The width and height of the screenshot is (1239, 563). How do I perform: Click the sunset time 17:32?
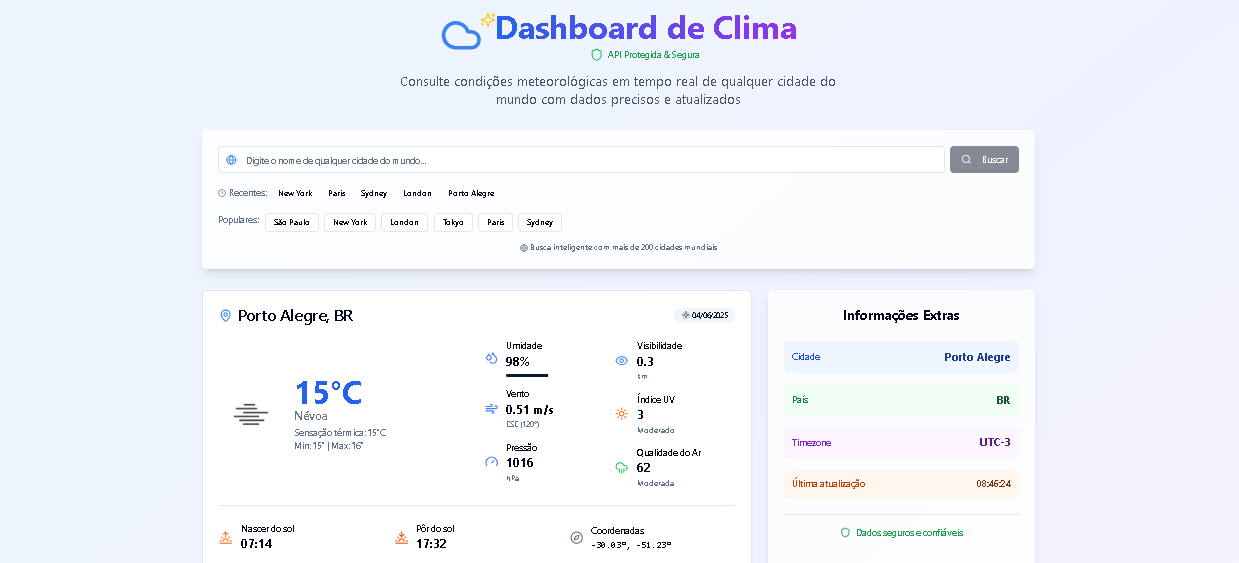click(x=431, y=544)
